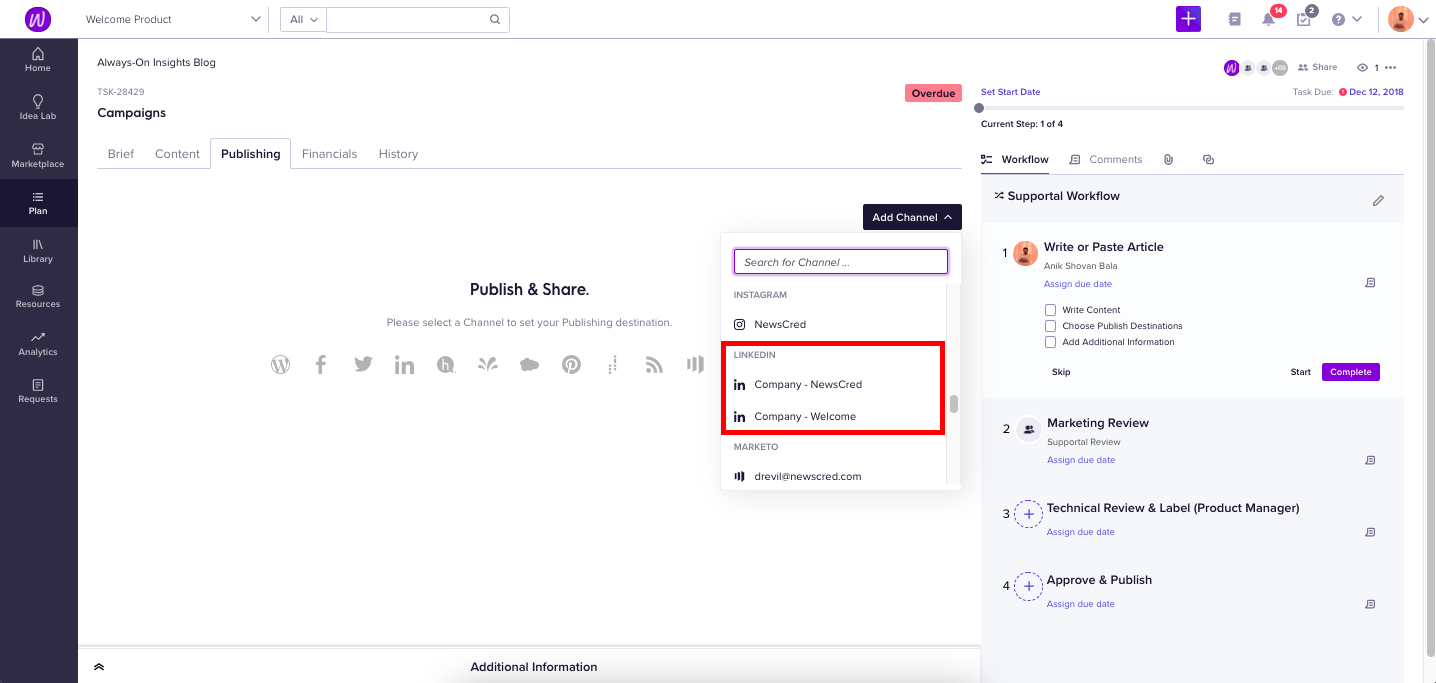
Task: Click the Twitter channel icon
Action: [363, 365]
